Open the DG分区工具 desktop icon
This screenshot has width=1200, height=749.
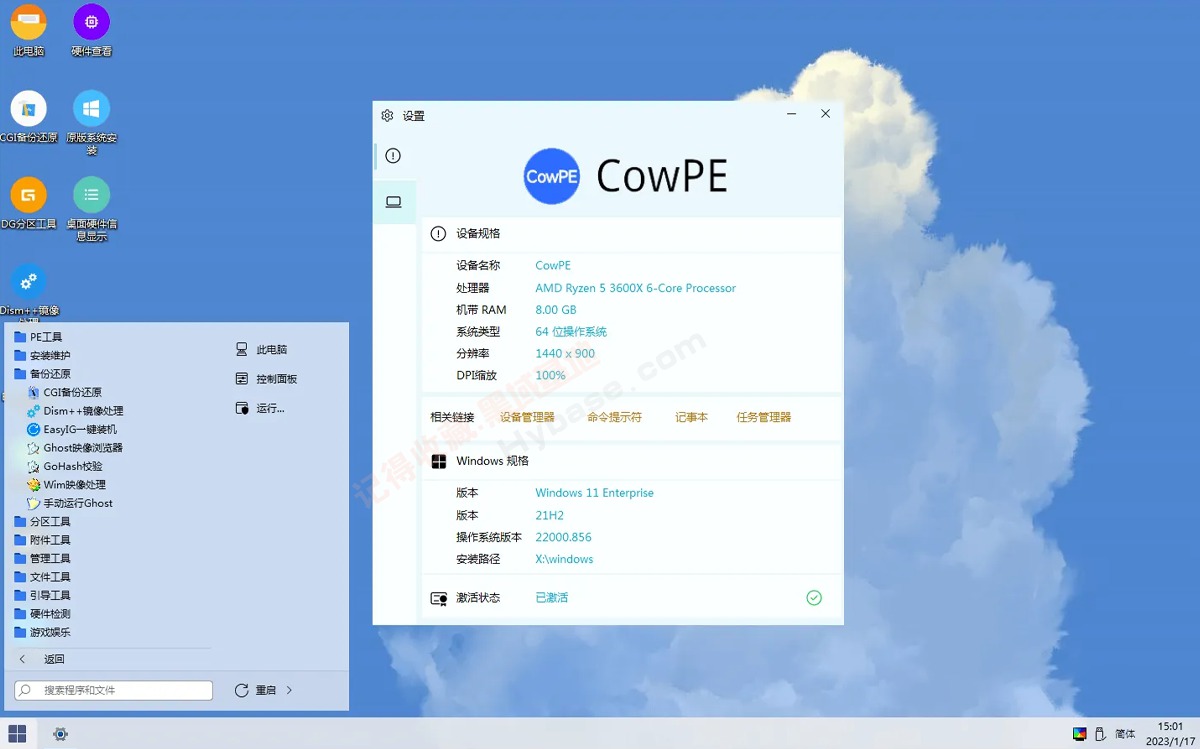(x=28, y=203)
